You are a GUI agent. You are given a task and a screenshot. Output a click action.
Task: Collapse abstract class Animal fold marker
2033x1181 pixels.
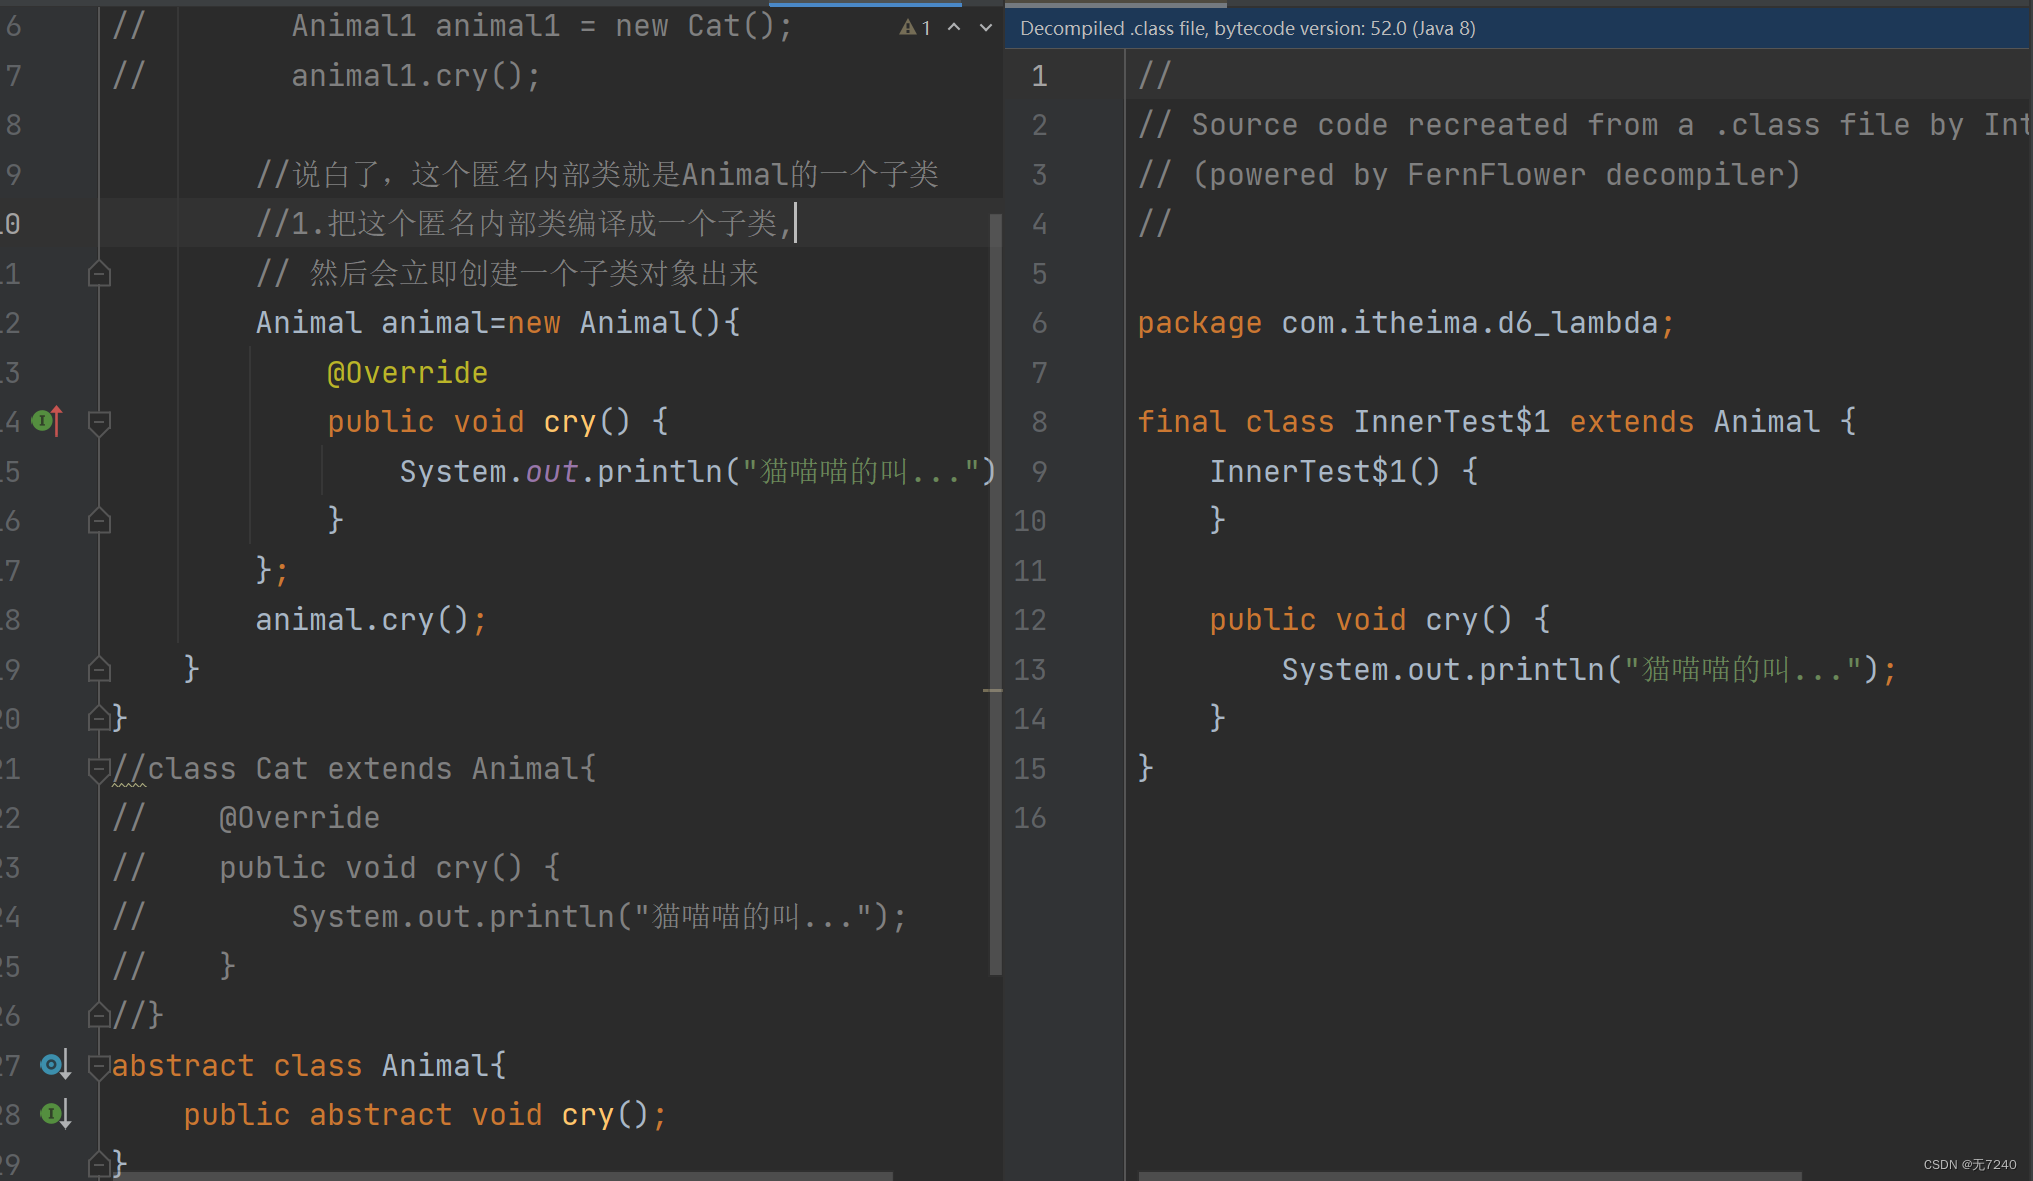point(99,1066)
